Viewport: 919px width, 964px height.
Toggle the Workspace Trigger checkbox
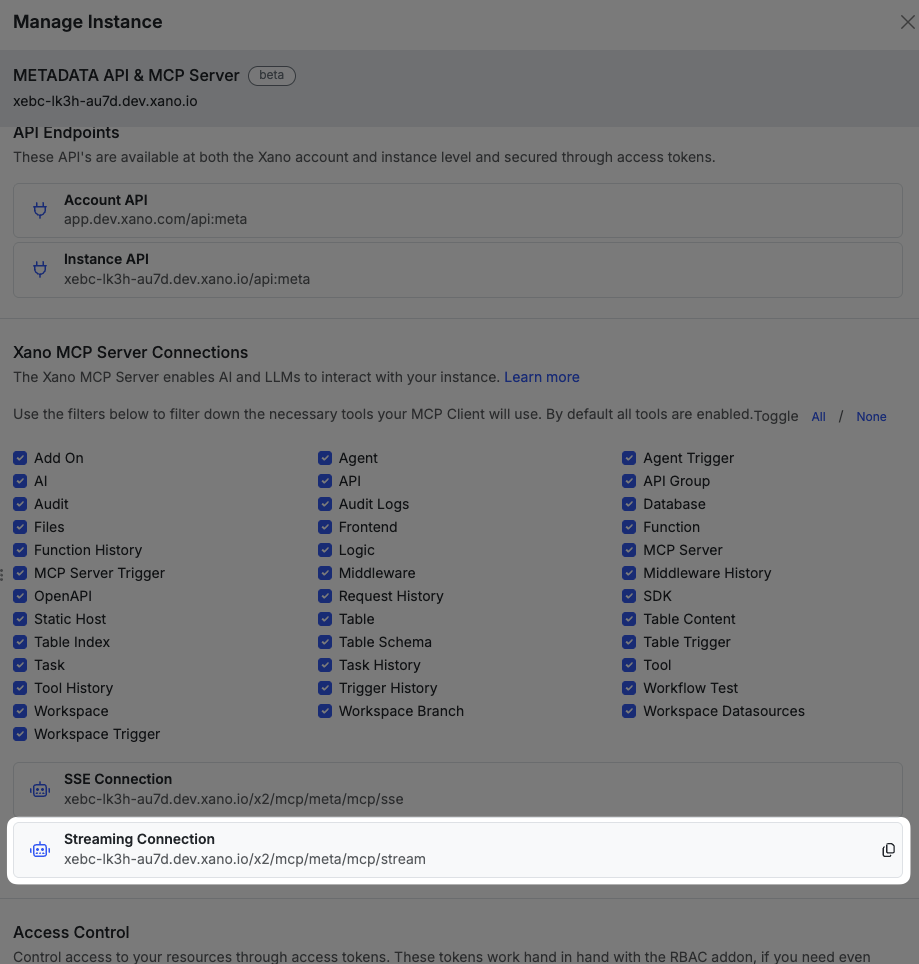20,734
